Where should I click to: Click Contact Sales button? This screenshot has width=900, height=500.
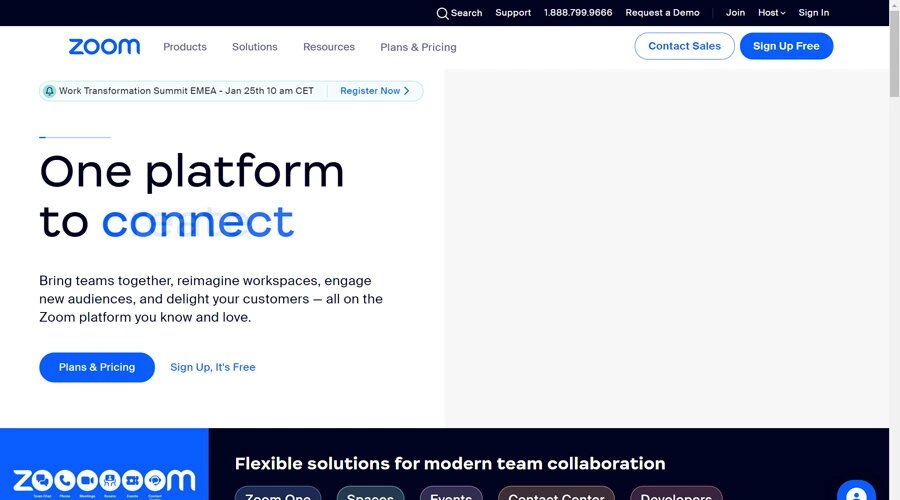tap(684, 46)
